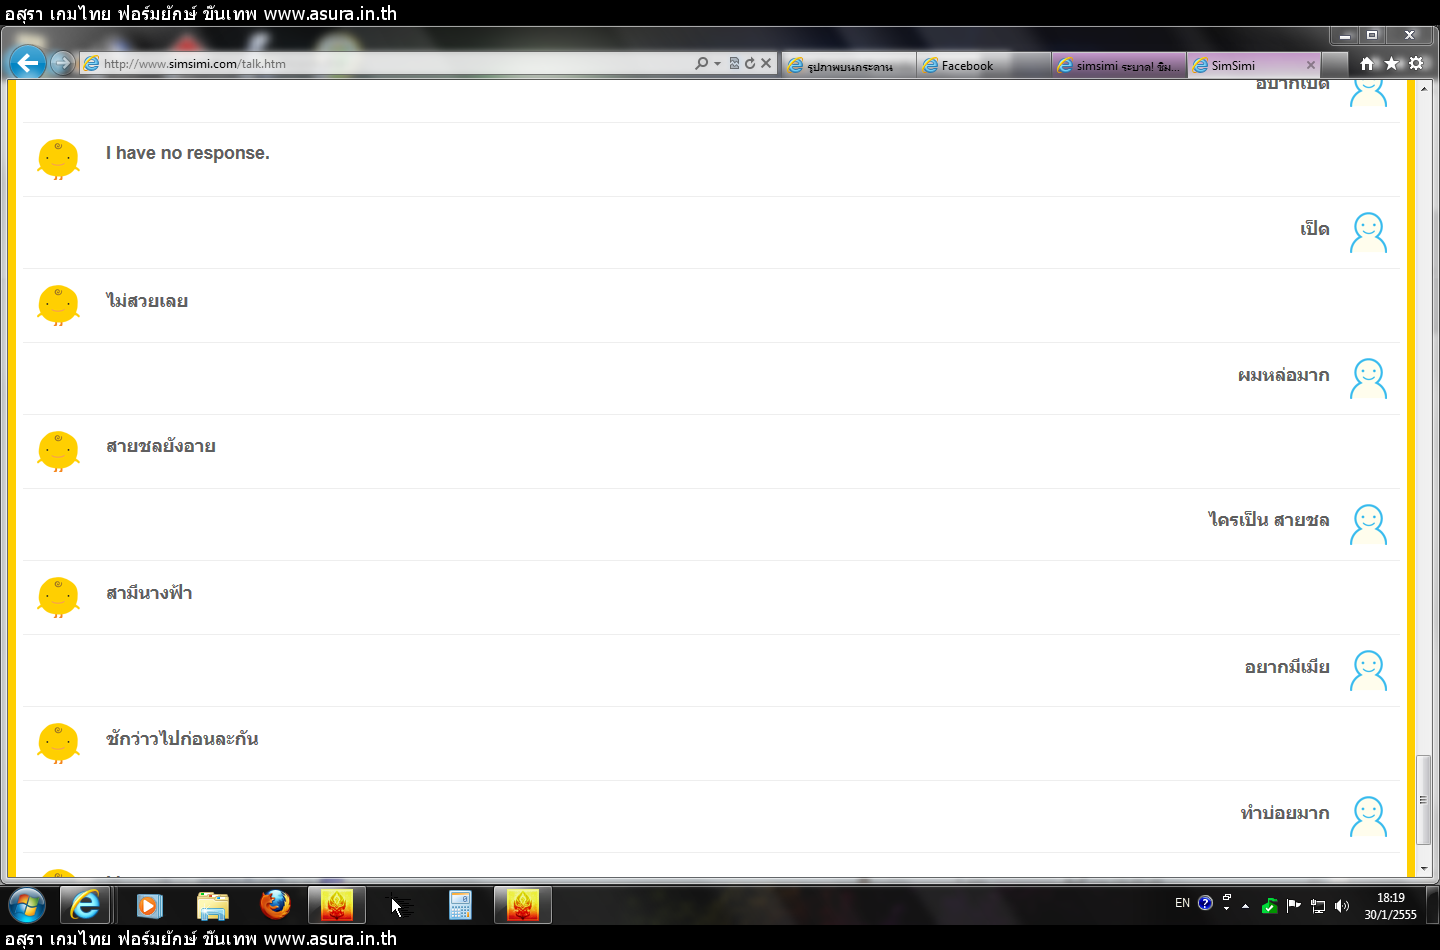Viewport: 1440px width, 950px height.
Task: Click the Stop loading X icon
Action: pos(766,63)
